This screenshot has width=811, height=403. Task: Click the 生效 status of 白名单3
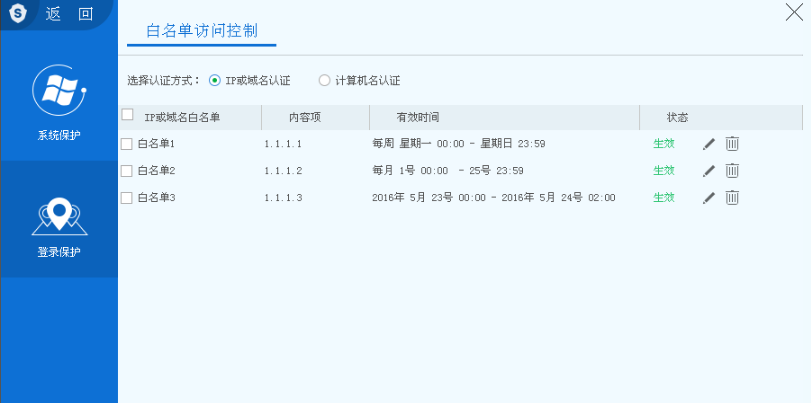coord(663,198)
